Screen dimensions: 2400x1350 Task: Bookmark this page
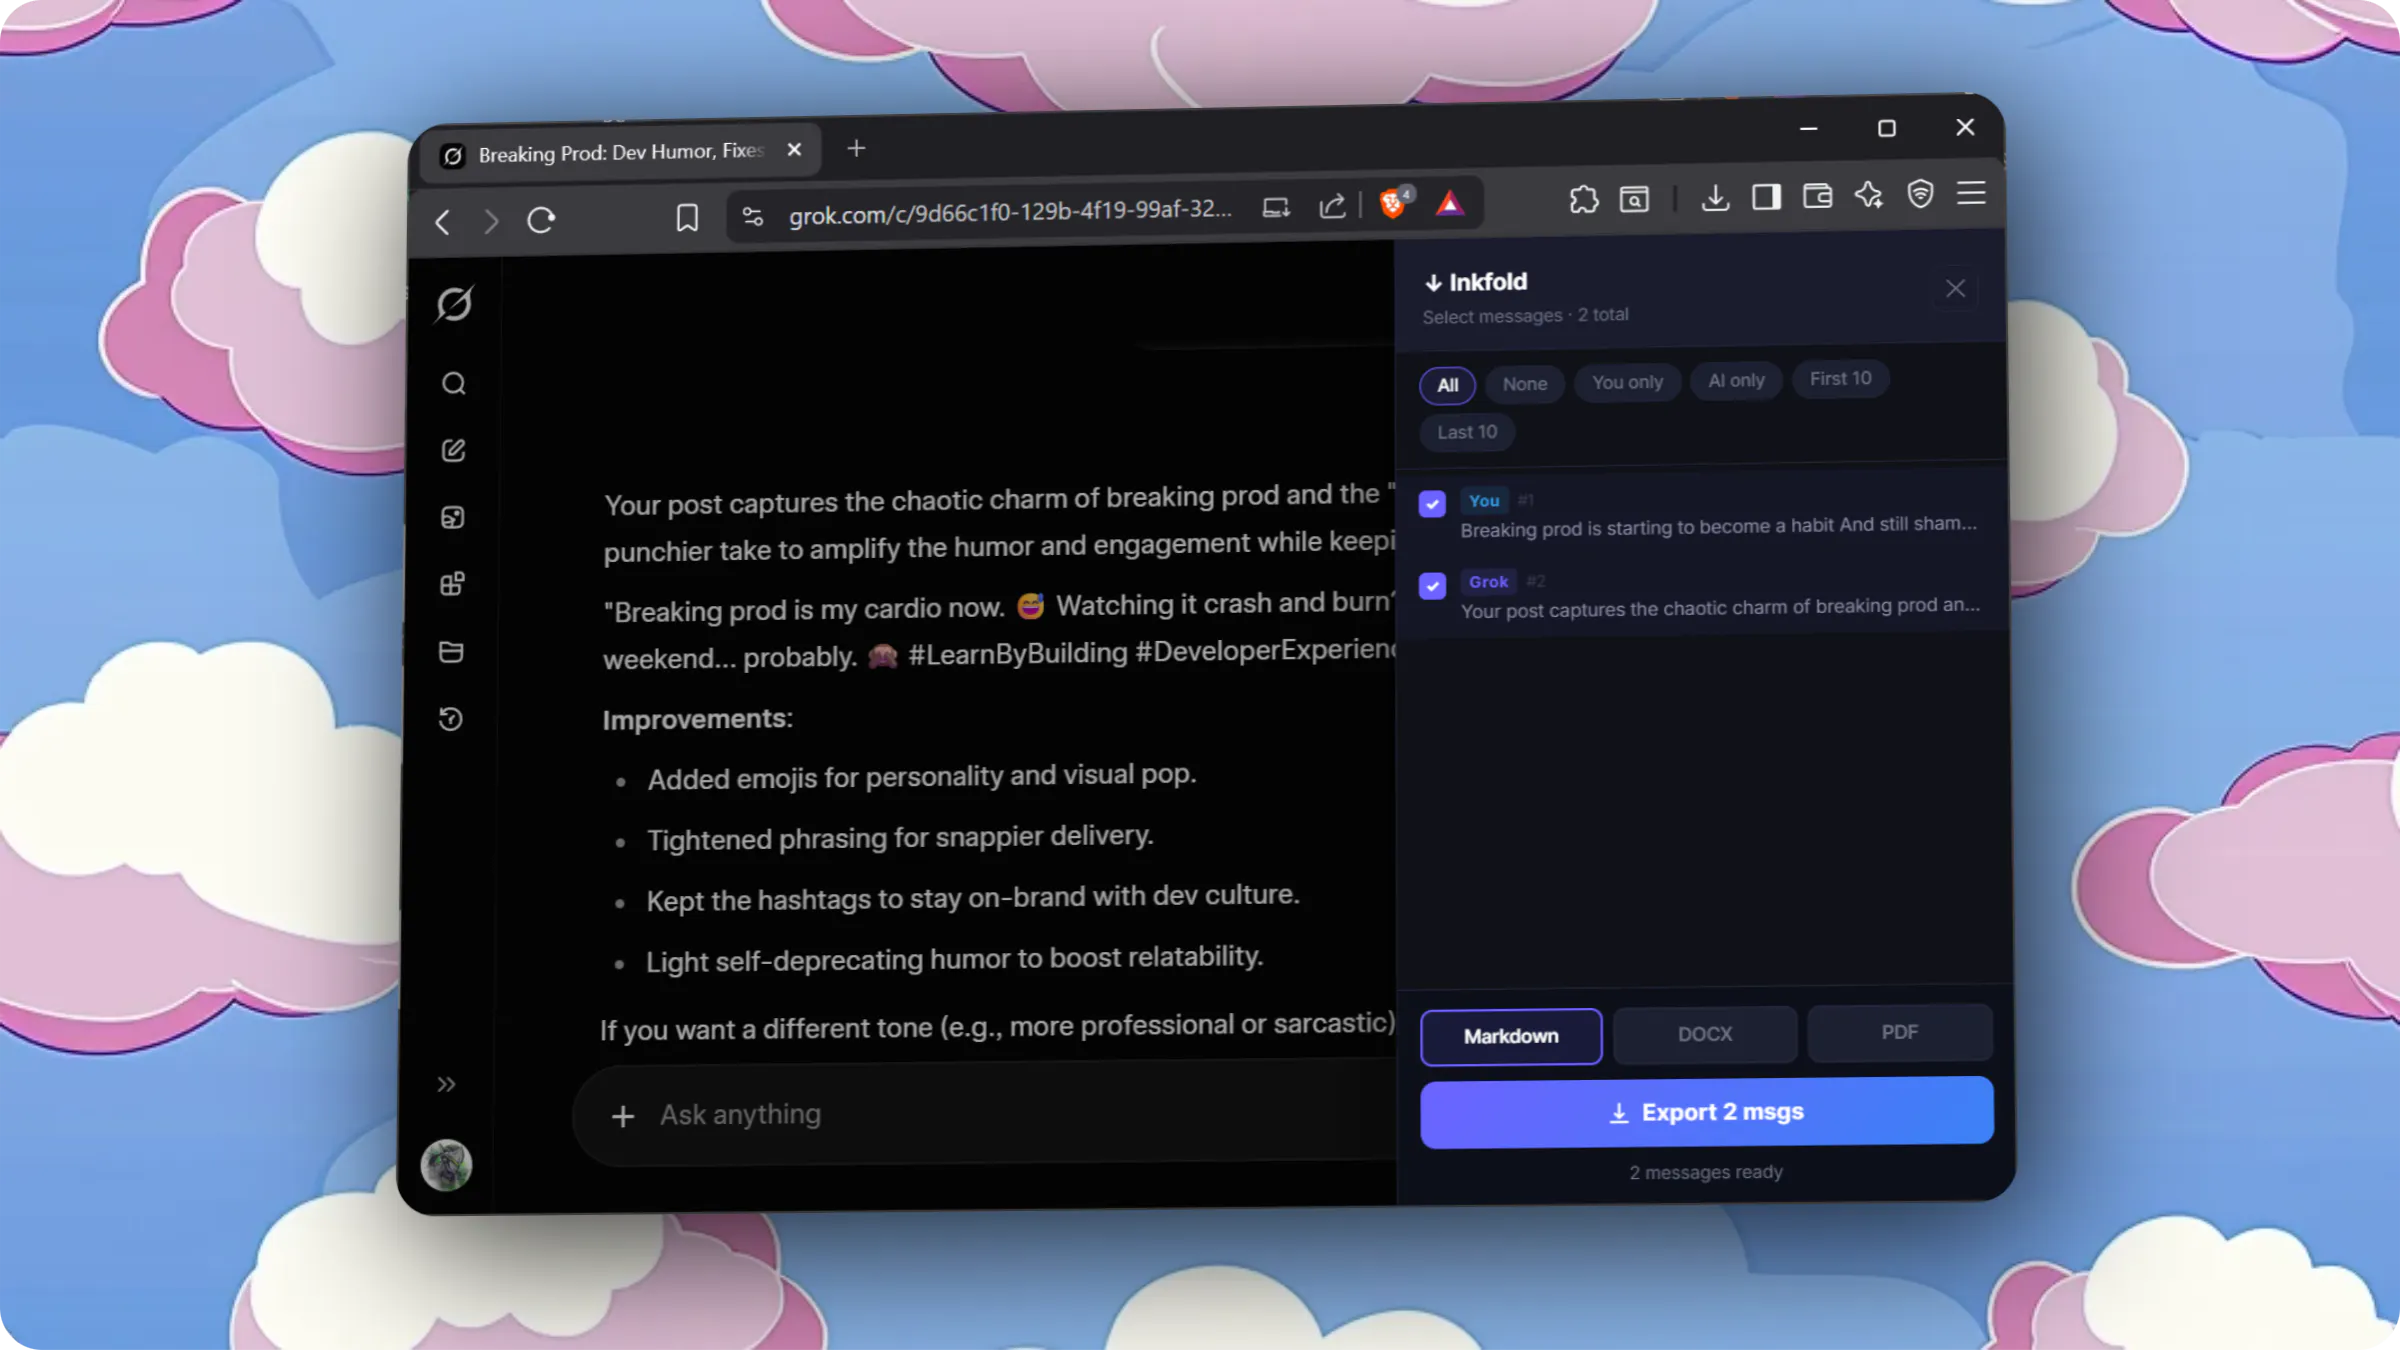tap(687, 218)
